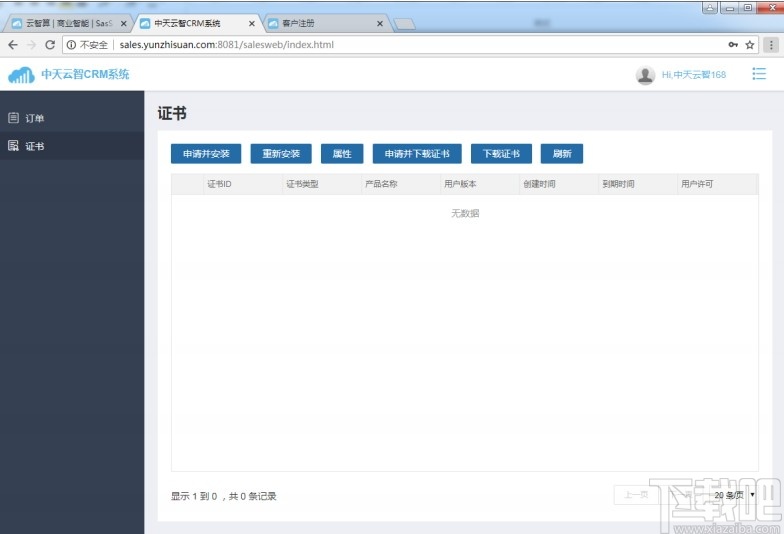
Task: Click the cloud logo of 中天云智CRM系统
Action: pyautogui.click(x=22, y=74)
